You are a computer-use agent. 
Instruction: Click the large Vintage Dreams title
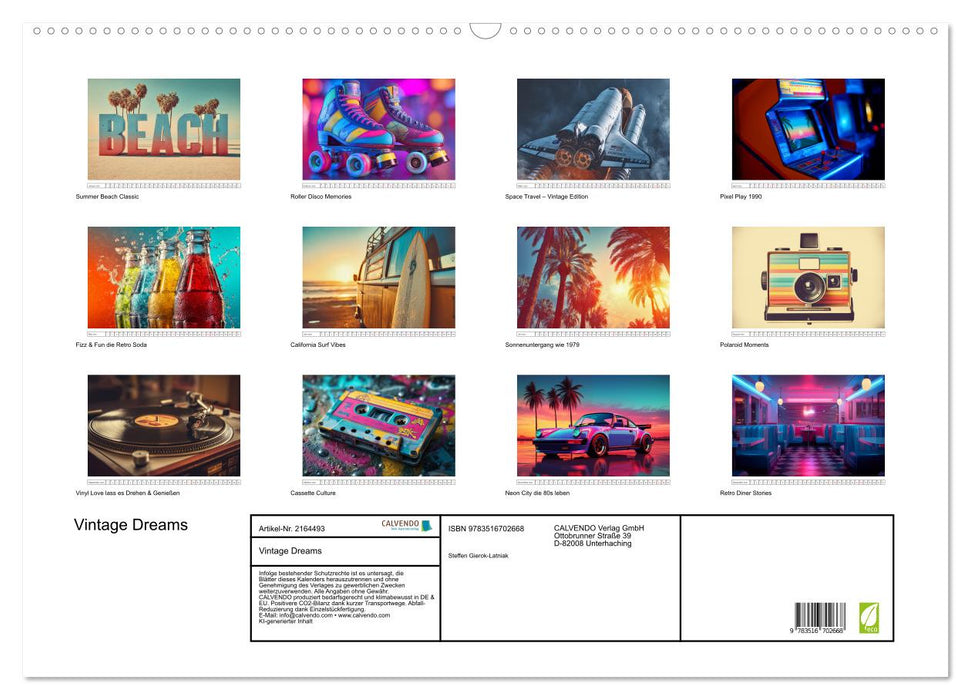131,525
